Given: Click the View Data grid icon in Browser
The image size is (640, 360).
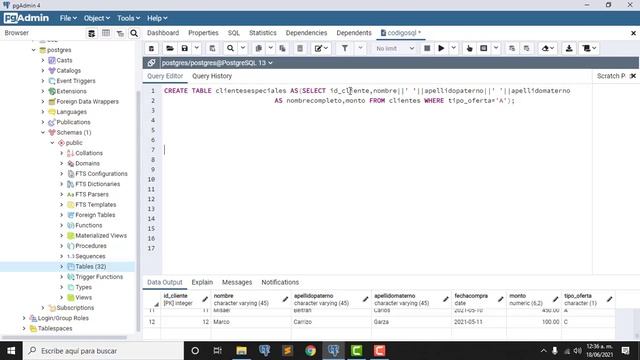Looking at the screenshot, I should coord(106,33).
